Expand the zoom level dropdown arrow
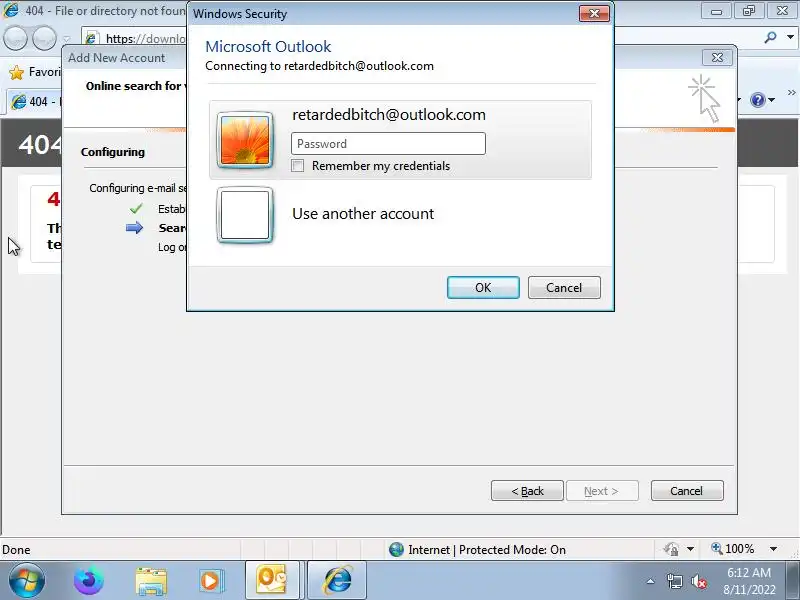 [x=773, y=549]
